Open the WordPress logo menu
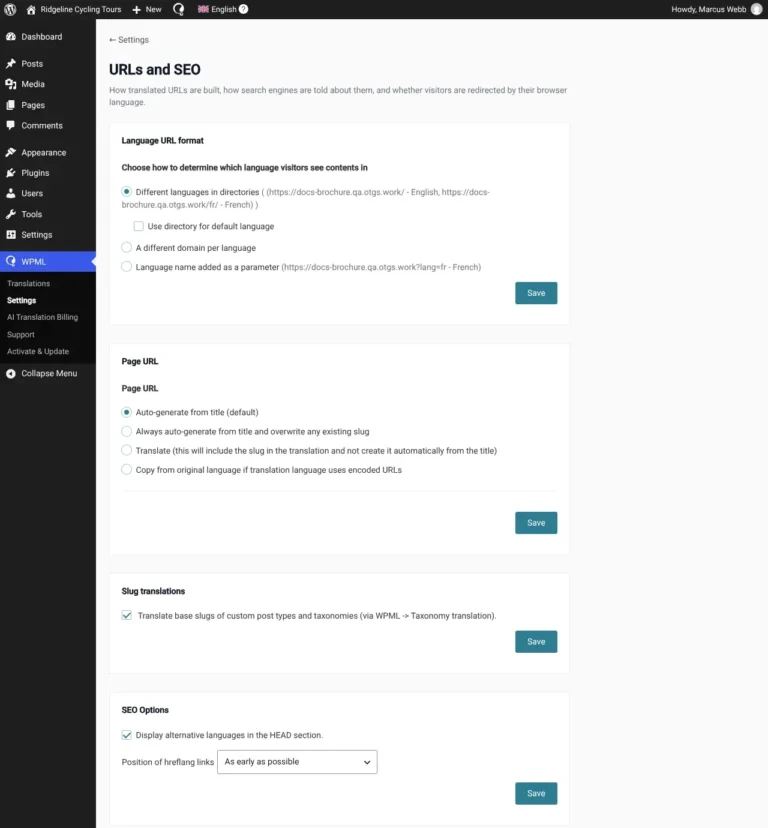The width and height of the screenshot is (768, 828). pyautogui.click(x=10, y=10)
